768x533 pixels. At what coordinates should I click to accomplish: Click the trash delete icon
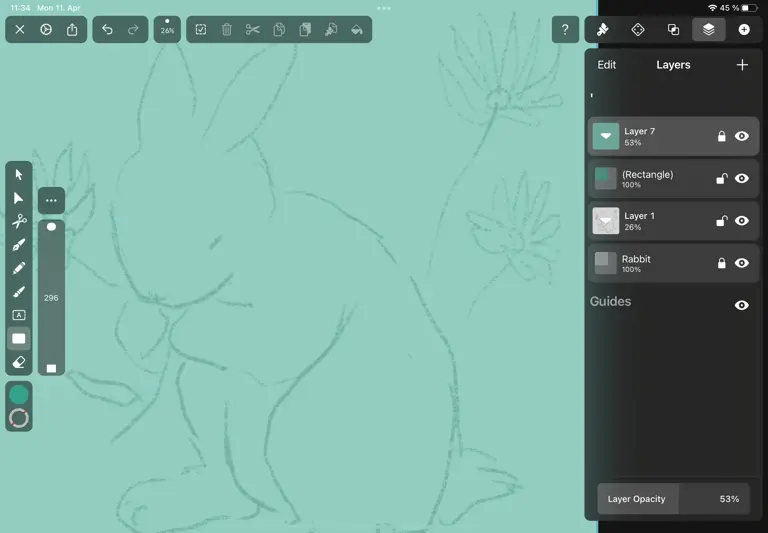227,30
